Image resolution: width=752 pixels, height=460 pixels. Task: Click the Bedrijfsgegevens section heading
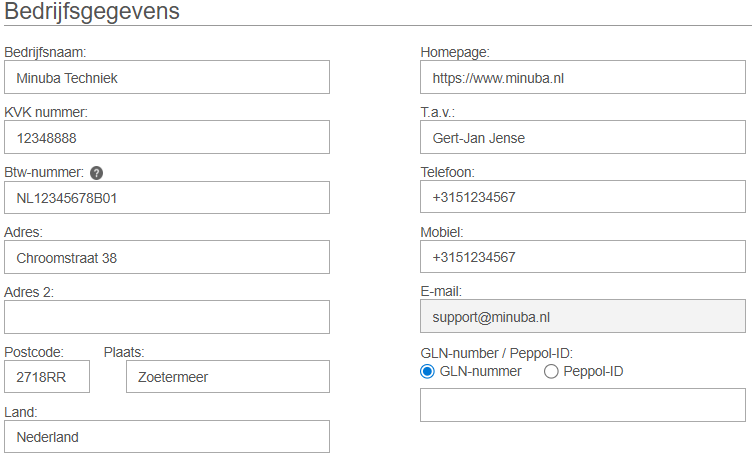point(93,12)
